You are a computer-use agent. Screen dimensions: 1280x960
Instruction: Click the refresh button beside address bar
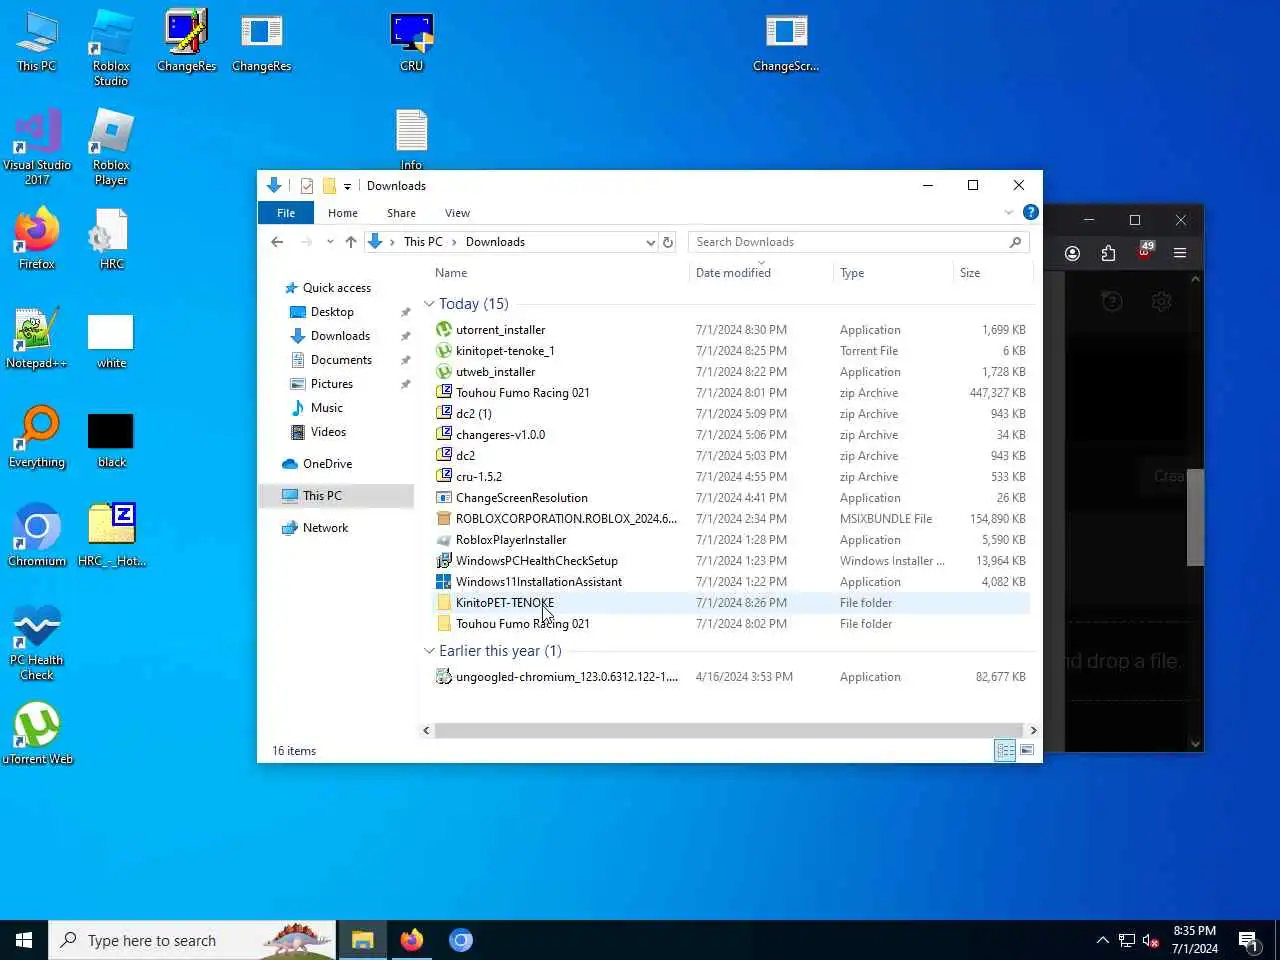point(668,242)
